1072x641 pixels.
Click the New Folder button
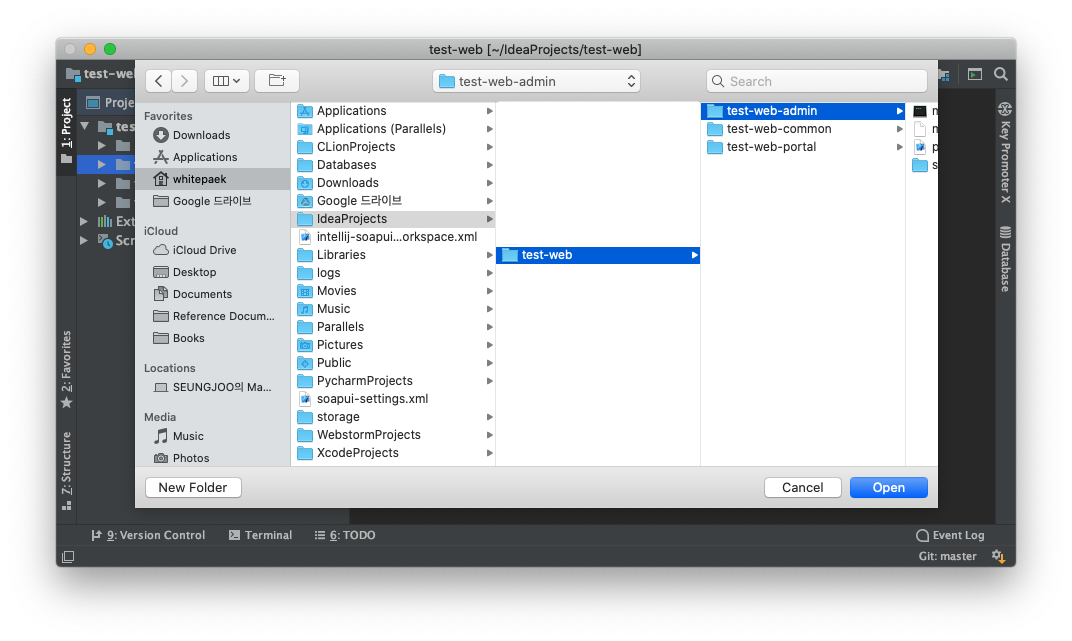coord(193,487)
